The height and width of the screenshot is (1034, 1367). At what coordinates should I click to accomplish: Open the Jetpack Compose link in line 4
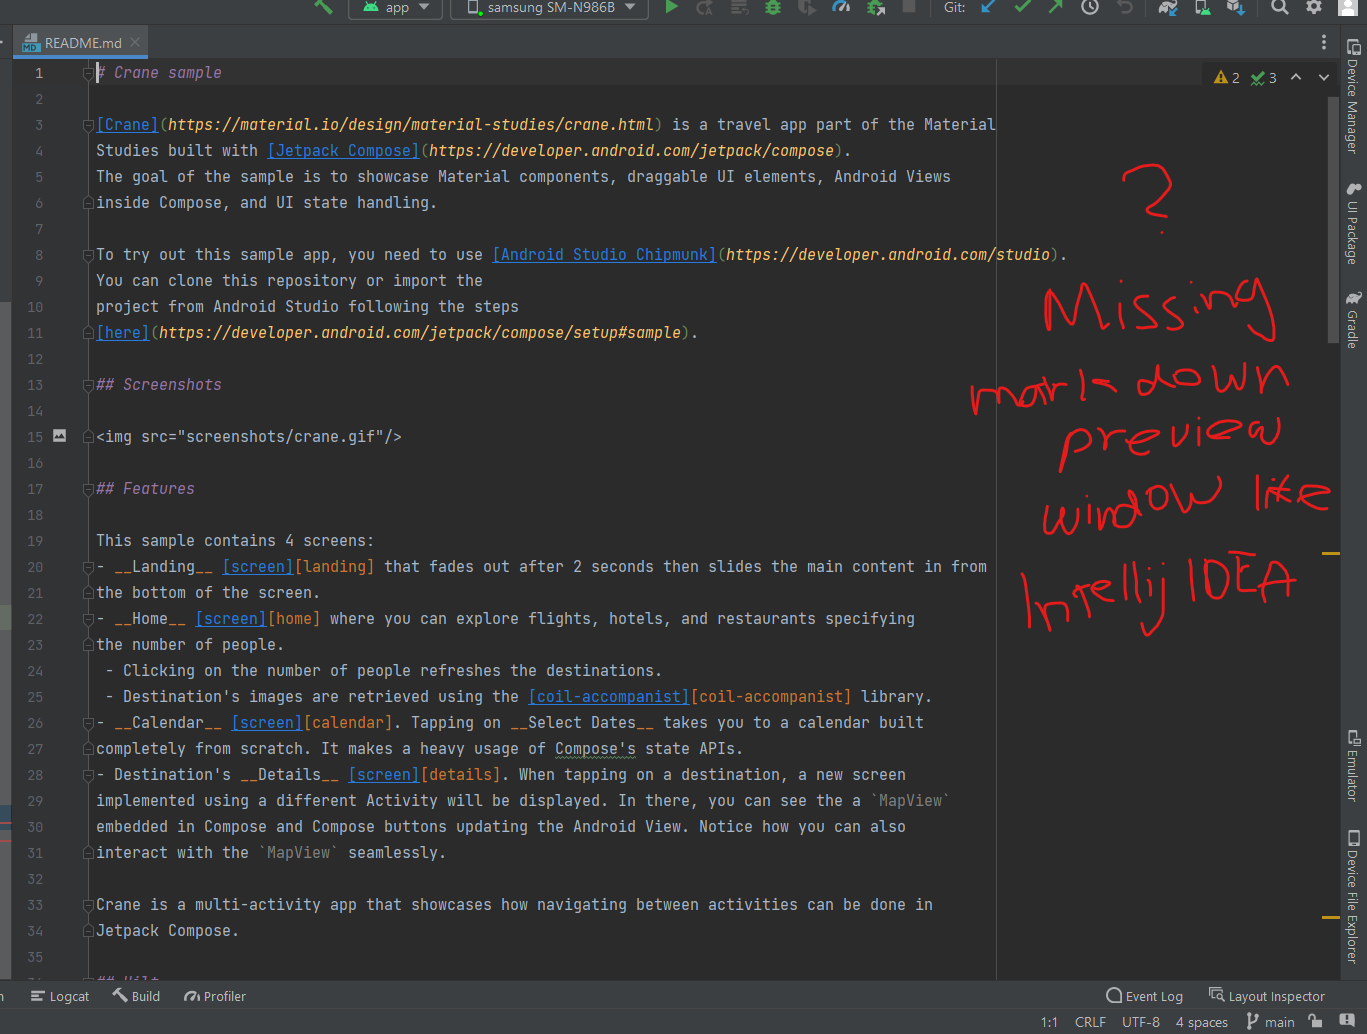343,151
